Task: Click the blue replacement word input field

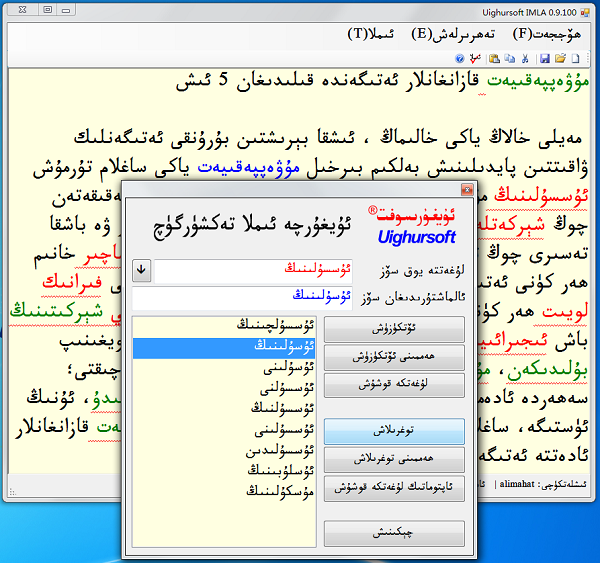Action: point(242,297)
